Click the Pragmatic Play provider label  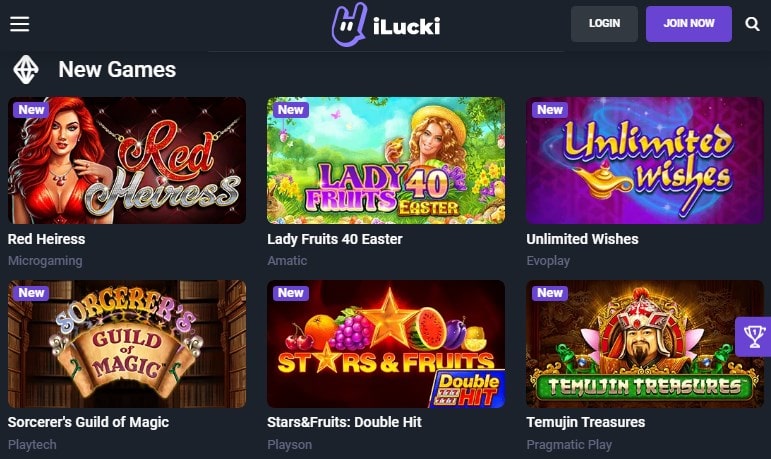(x=569, y=445)
